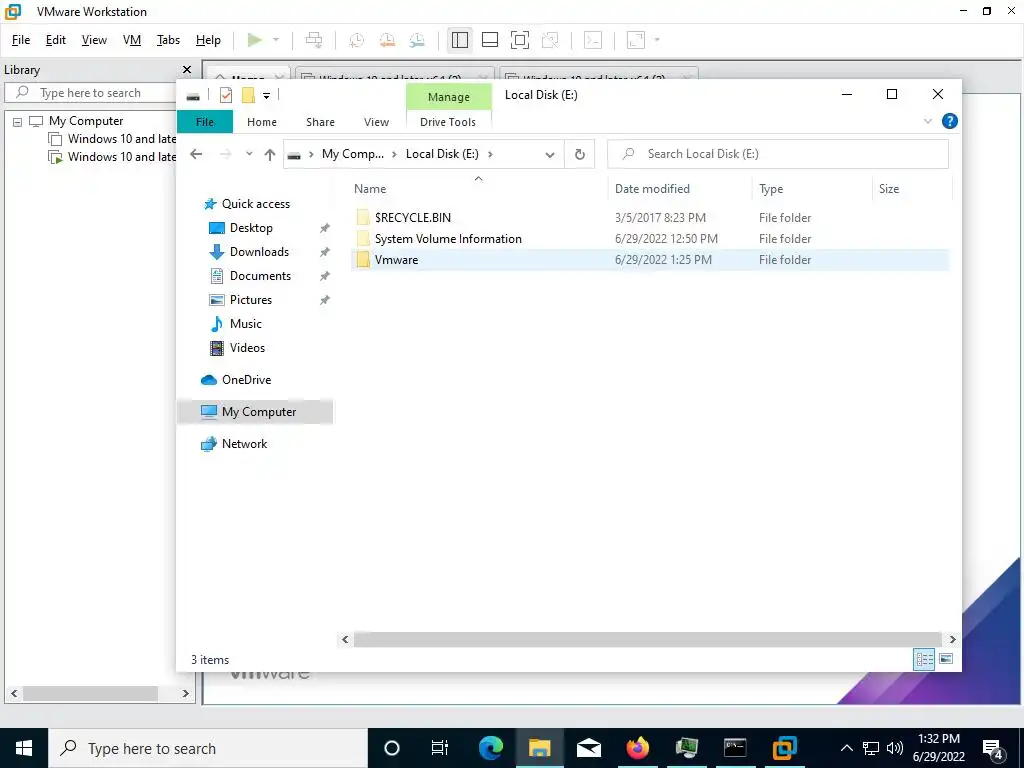Open Command Prompt from taskbar
The image size is (1024, 768).
pyautogui.click(x=735, y=747)
